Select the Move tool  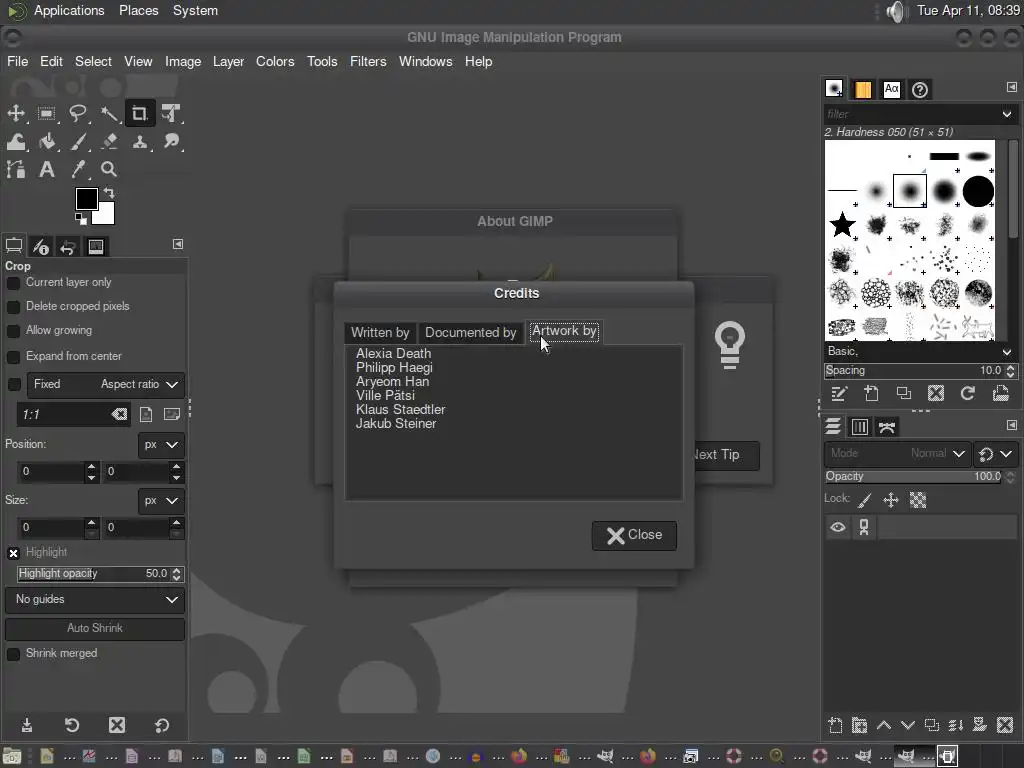point(16,114)
